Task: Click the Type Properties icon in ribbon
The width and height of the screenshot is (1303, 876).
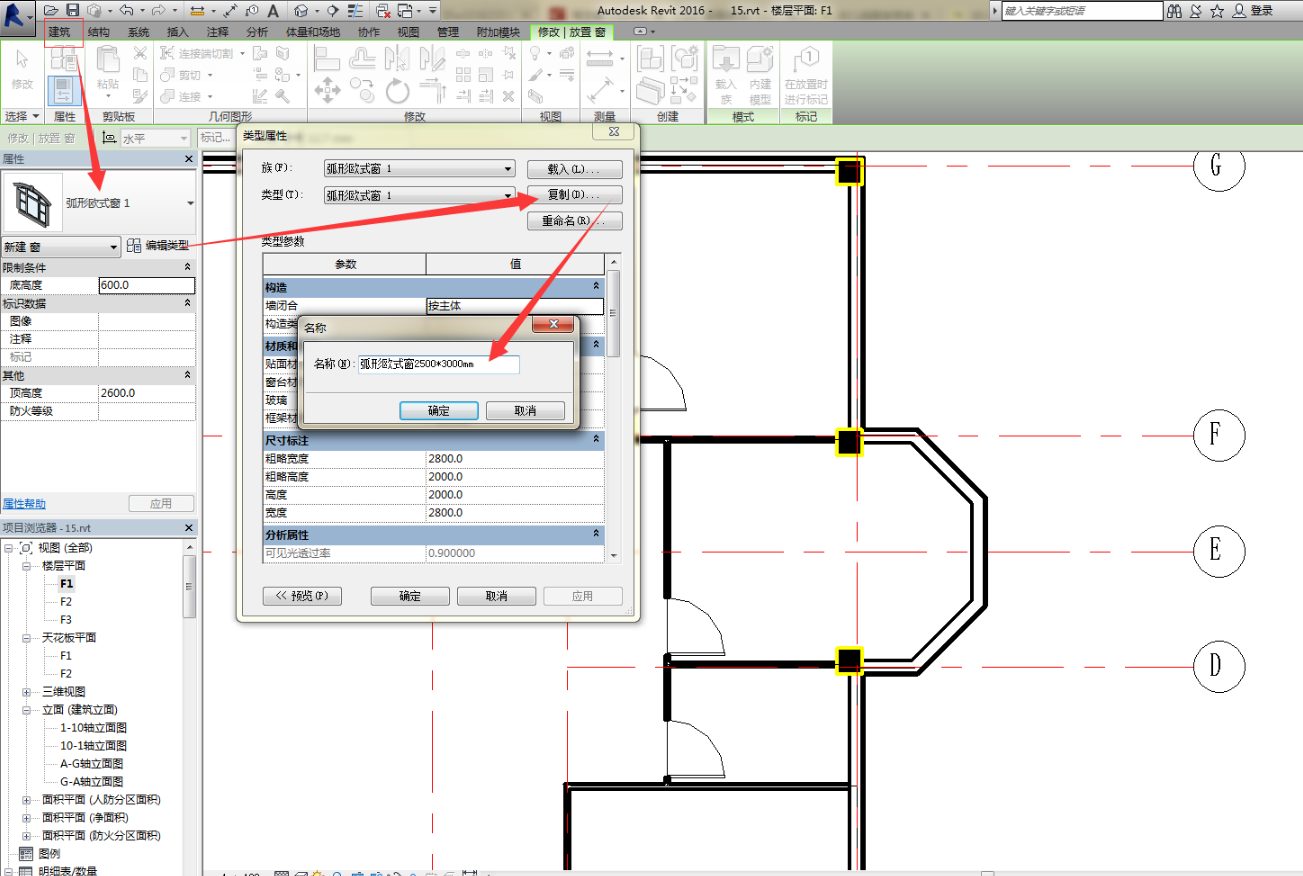Action: [x=64, y=58]
